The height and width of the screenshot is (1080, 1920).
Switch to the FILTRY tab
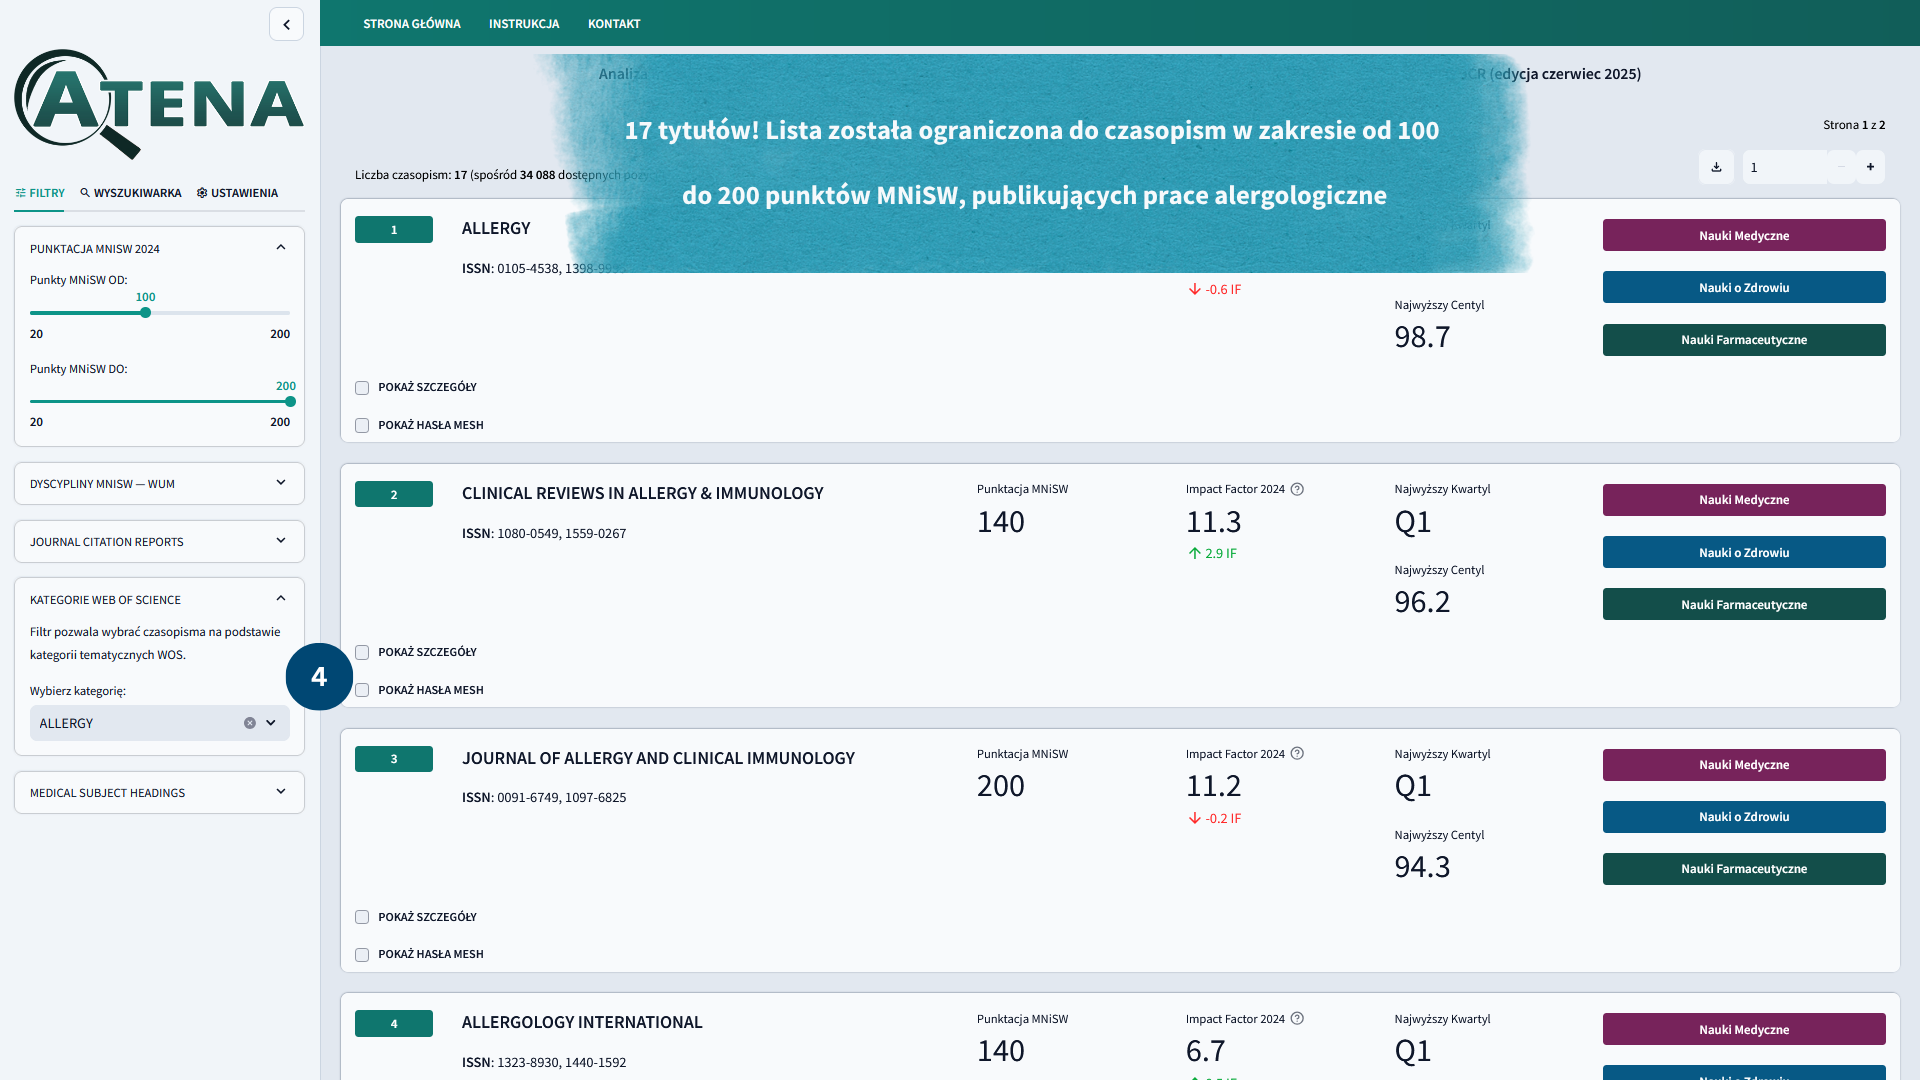tap(40, 193)
